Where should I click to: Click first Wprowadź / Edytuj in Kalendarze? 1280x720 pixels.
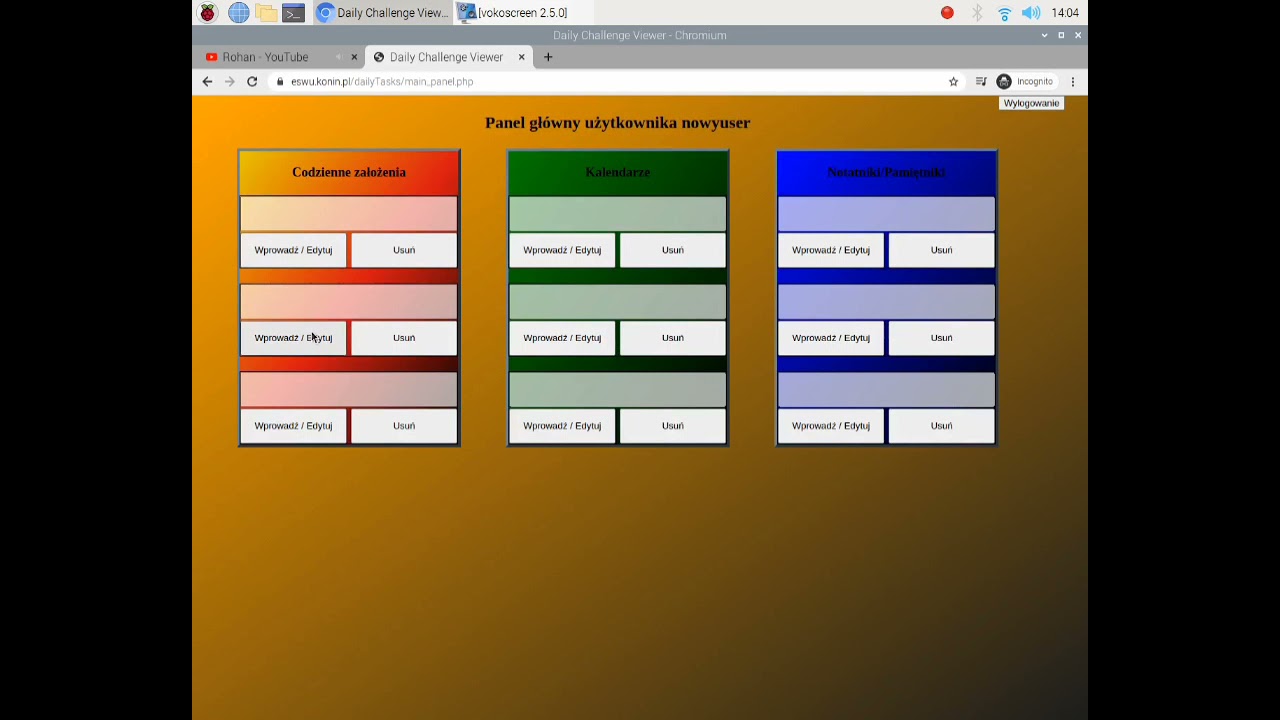(562, 250)
